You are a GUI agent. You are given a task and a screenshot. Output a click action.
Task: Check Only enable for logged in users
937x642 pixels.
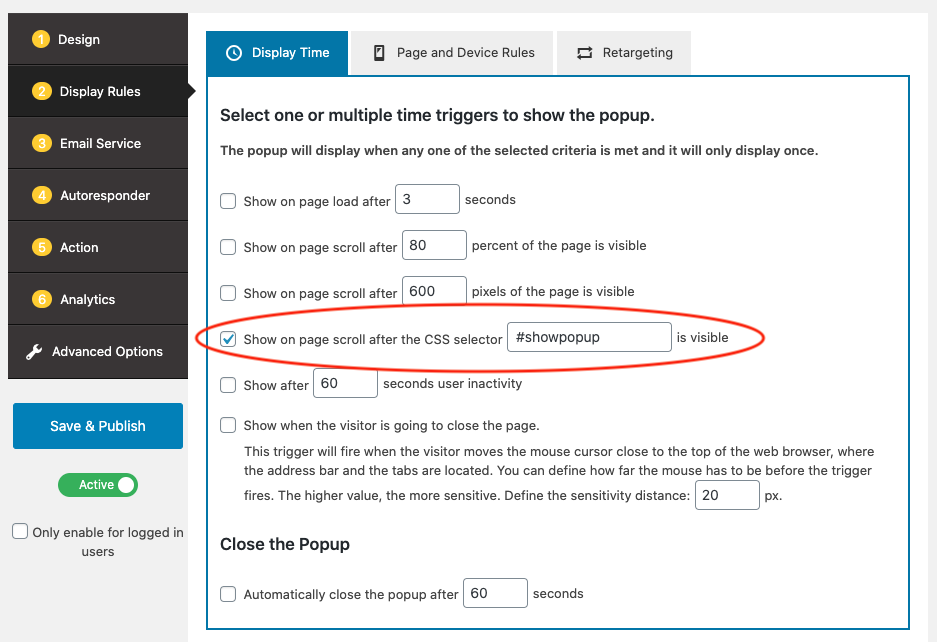pos(20,532)
